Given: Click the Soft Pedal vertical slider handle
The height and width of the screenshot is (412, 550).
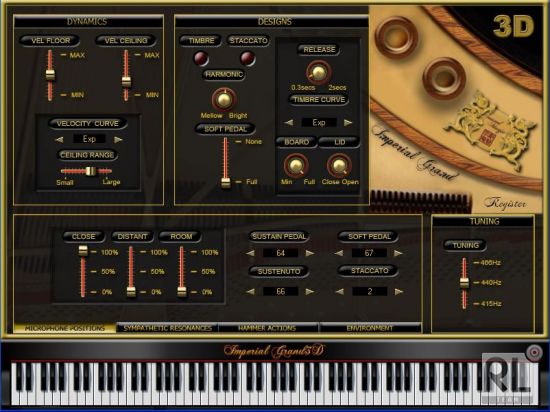Looking at the screenshot, I should click(226, 183).
